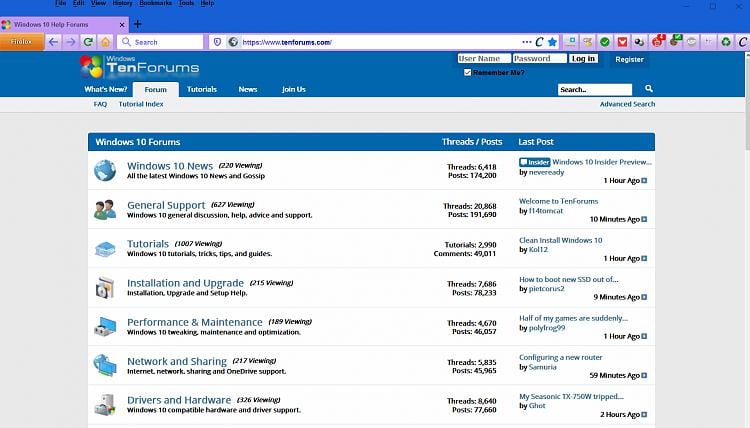The height and width of the screenshot is (428, 750).
Task: Click the TenForums logo
Action: click(x=139, y=66)
